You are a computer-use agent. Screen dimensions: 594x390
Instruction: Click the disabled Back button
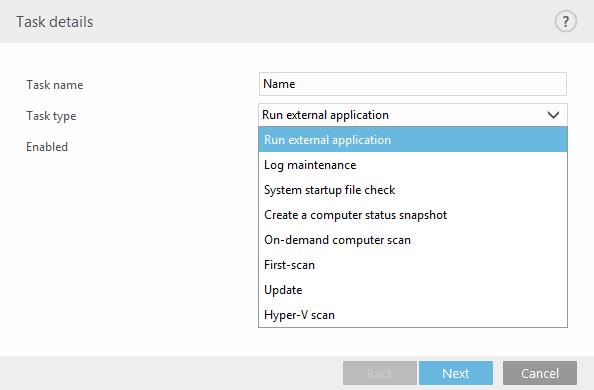[x=380, y=373]
